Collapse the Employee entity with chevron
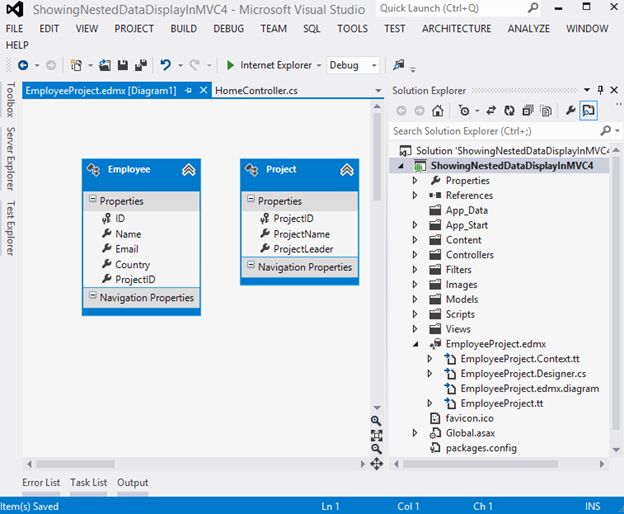The image size is (624, 514). point(188,170)
